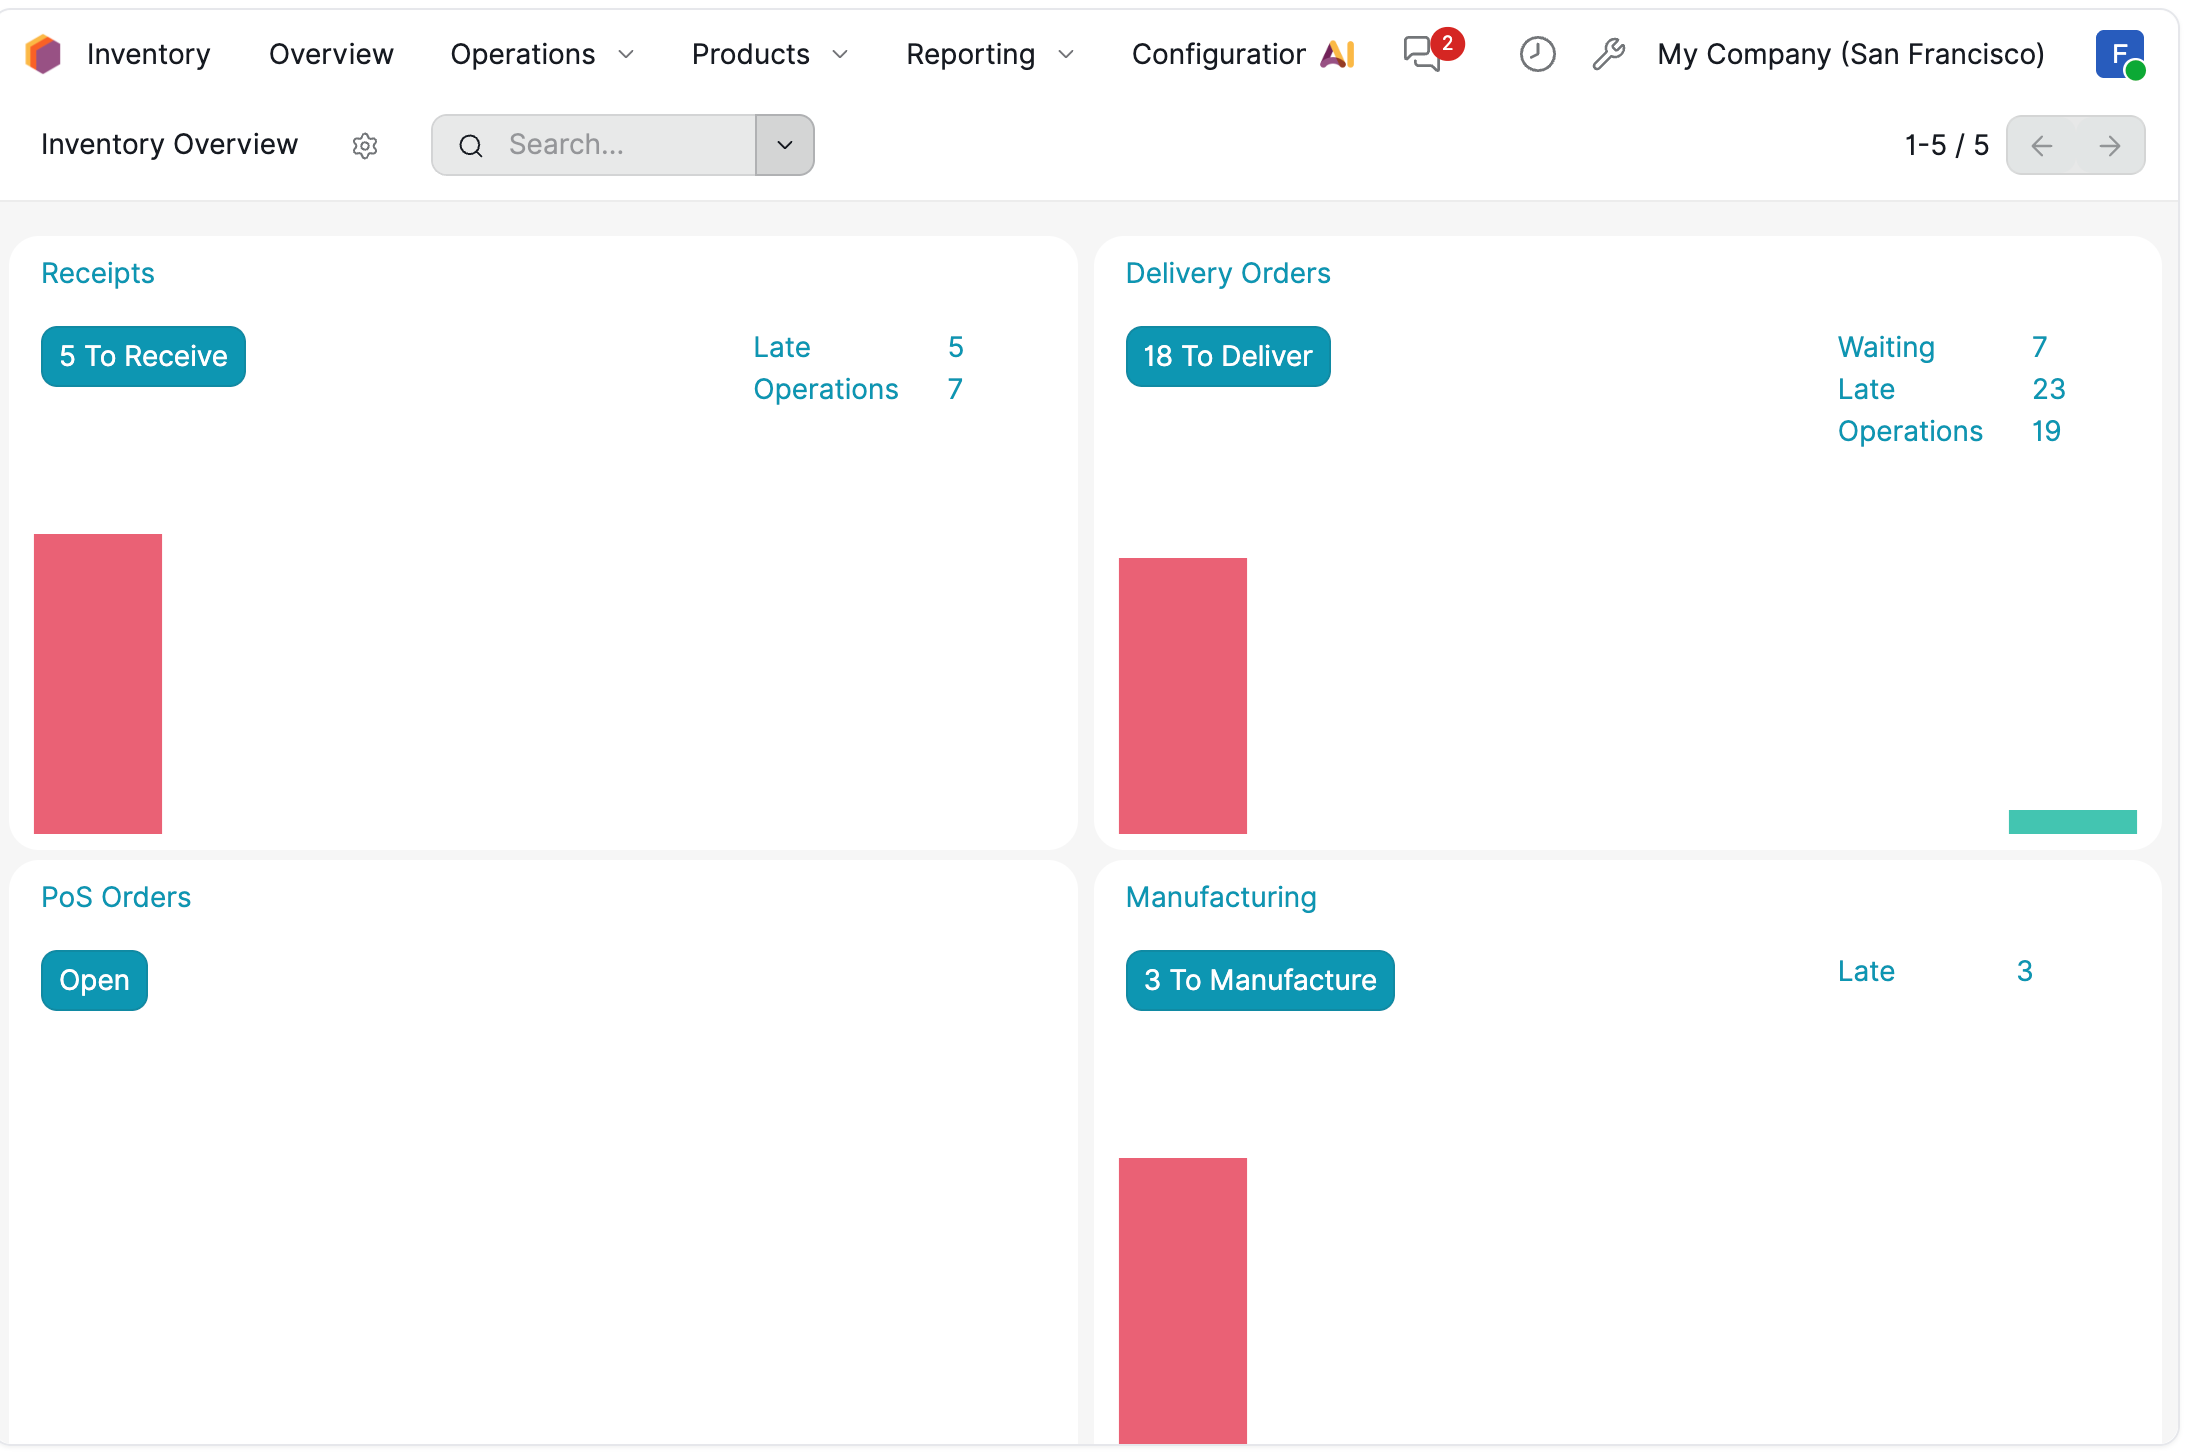Click the red bar in Receipts chart
2188x1452 pixels.
[x=98, y=683]
